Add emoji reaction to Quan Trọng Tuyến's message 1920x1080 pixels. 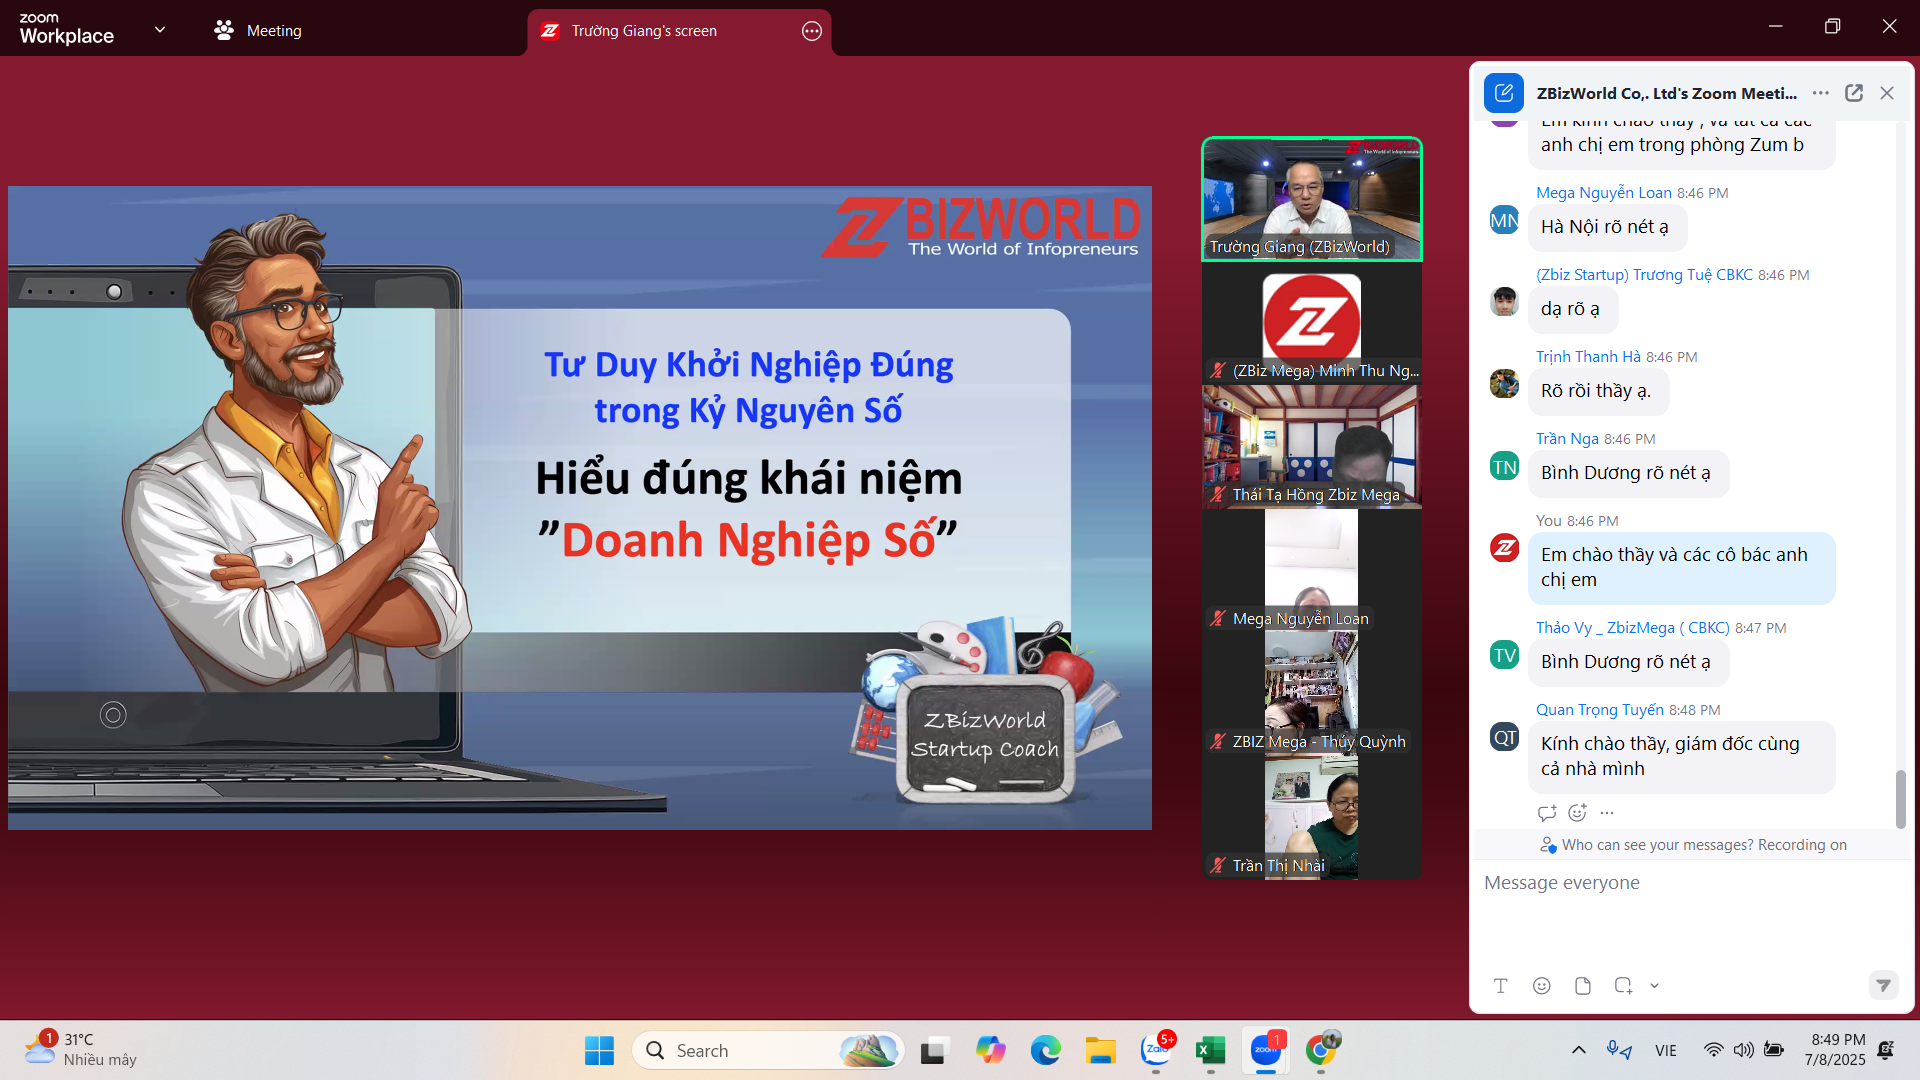1577,813
